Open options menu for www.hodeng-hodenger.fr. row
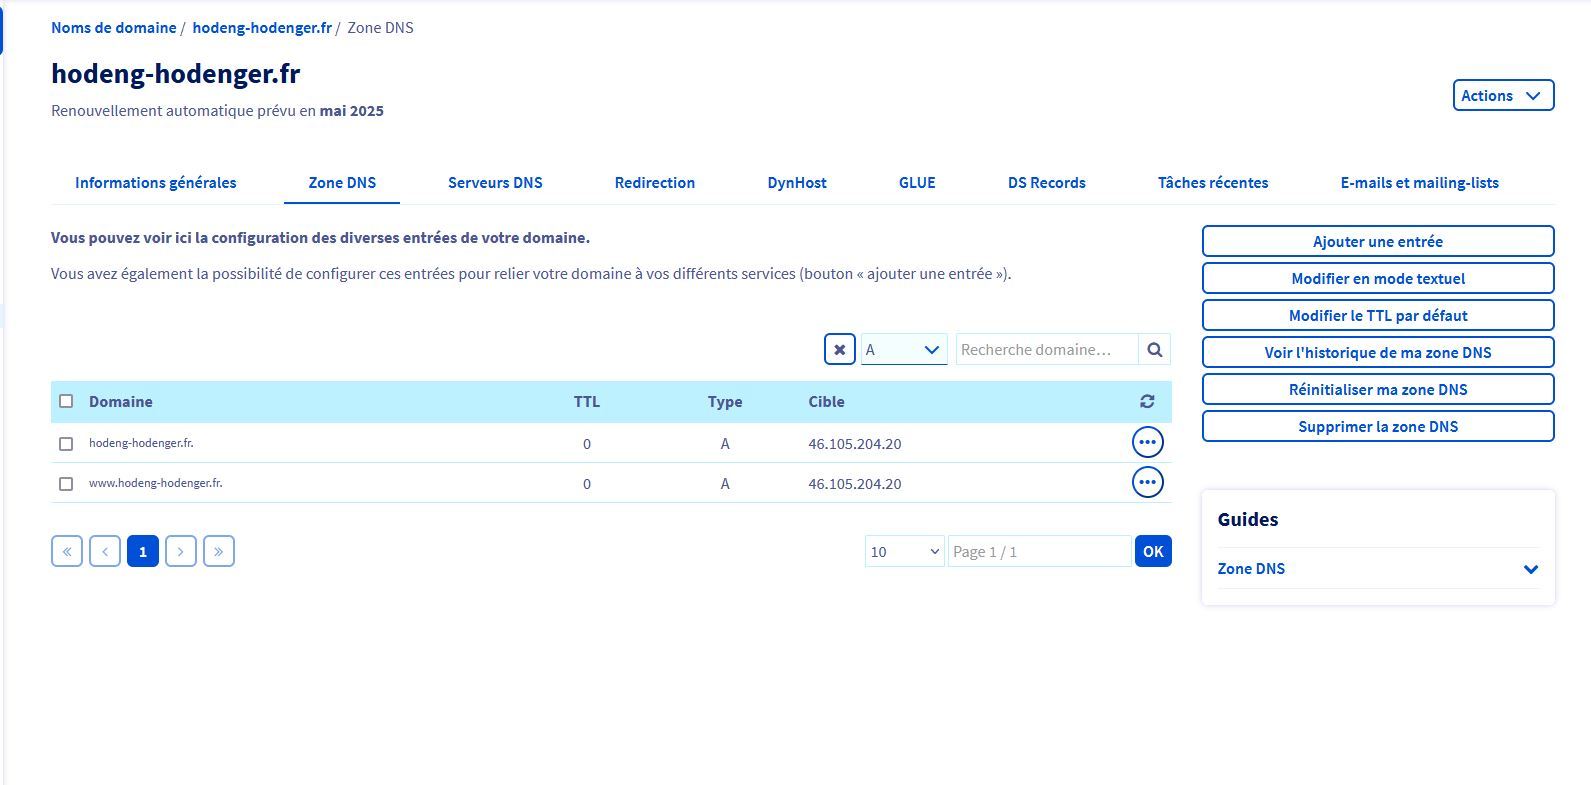The height and width of the screenshot is (785, 1591). coord(1147,482)
